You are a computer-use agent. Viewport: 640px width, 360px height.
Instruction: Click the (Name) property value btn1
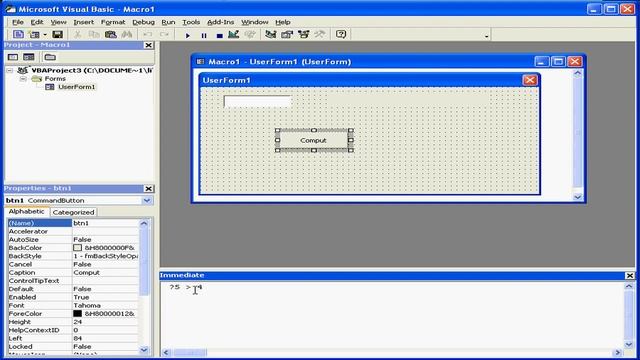pyautogui.click(x=105, y=223)
